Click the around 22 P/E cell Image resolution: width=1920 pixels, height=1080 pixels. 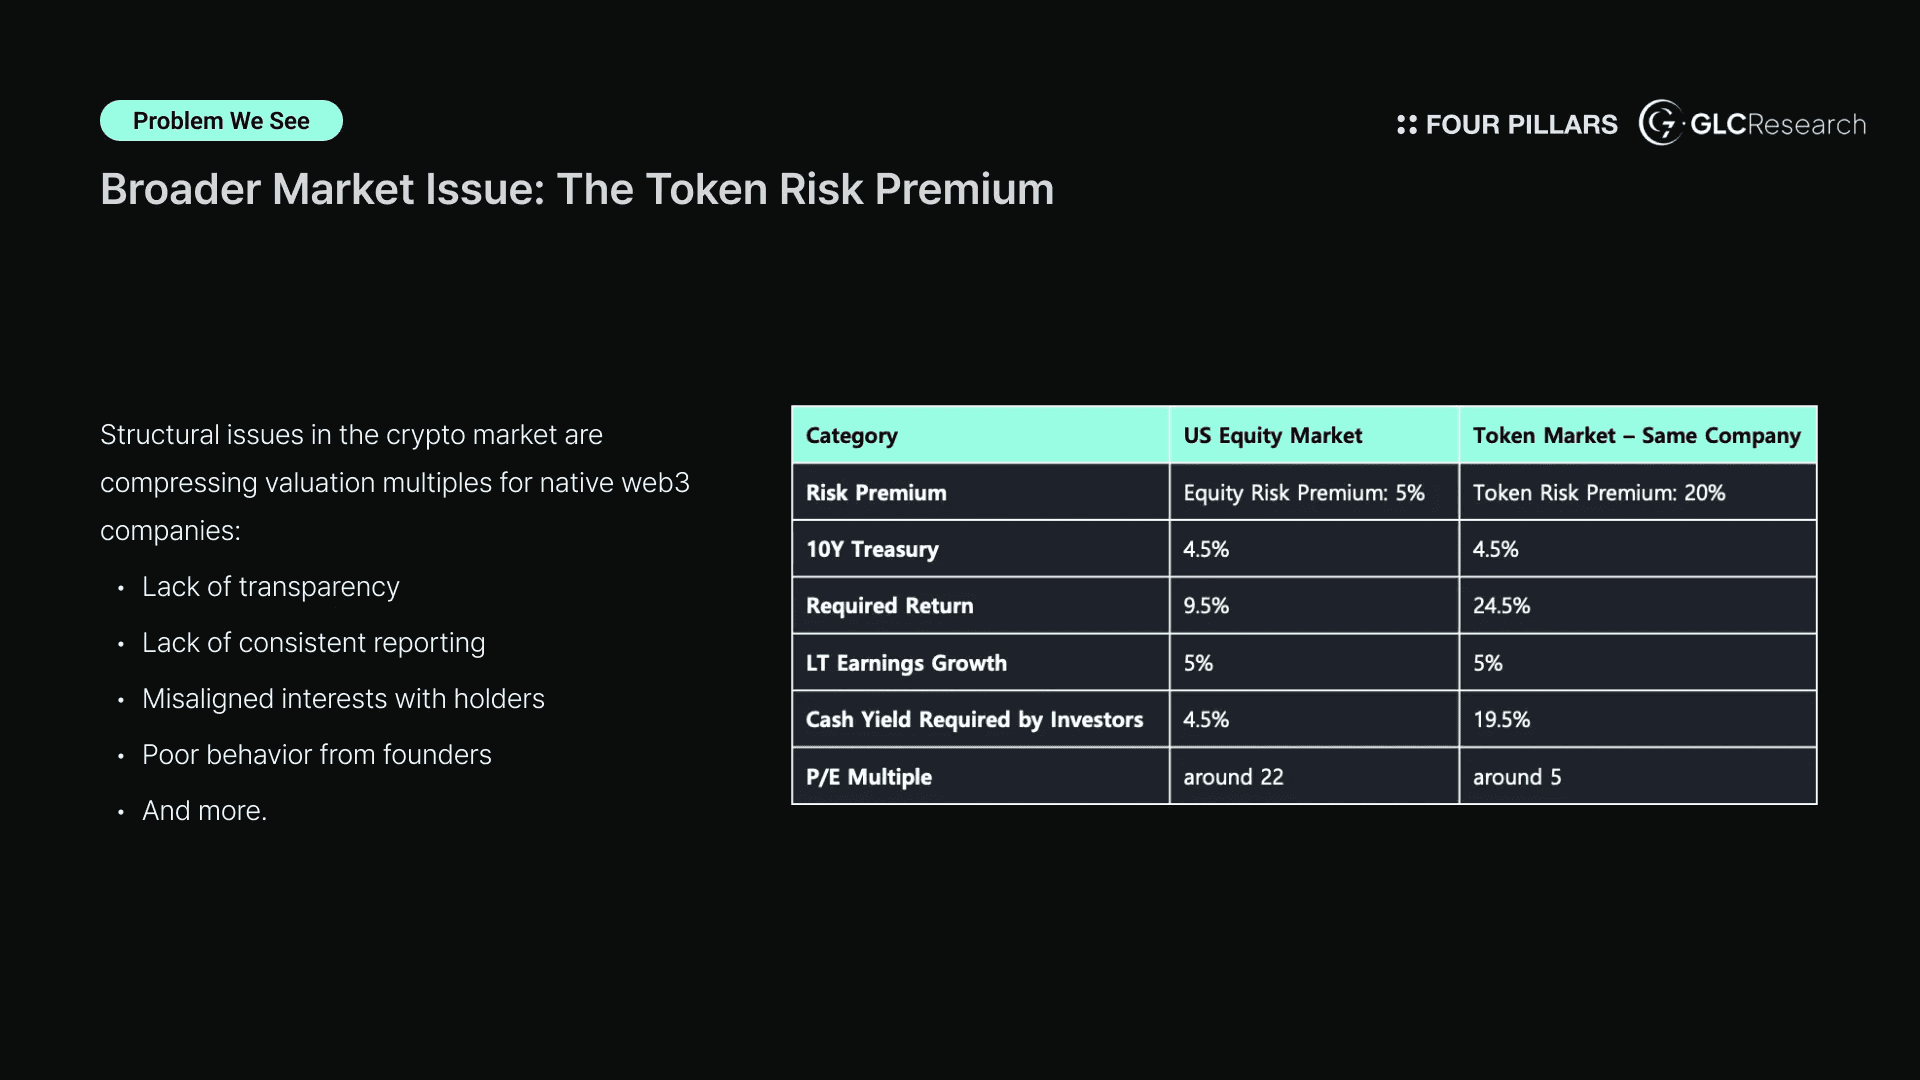1314,777
